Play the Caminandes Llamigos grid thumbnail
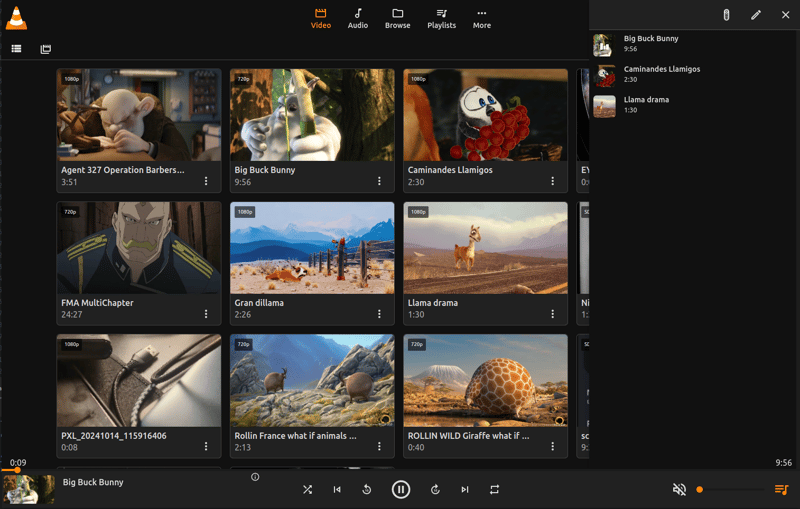Image resolution: width=800 pixels, height=509 pixels. (486, 115)
